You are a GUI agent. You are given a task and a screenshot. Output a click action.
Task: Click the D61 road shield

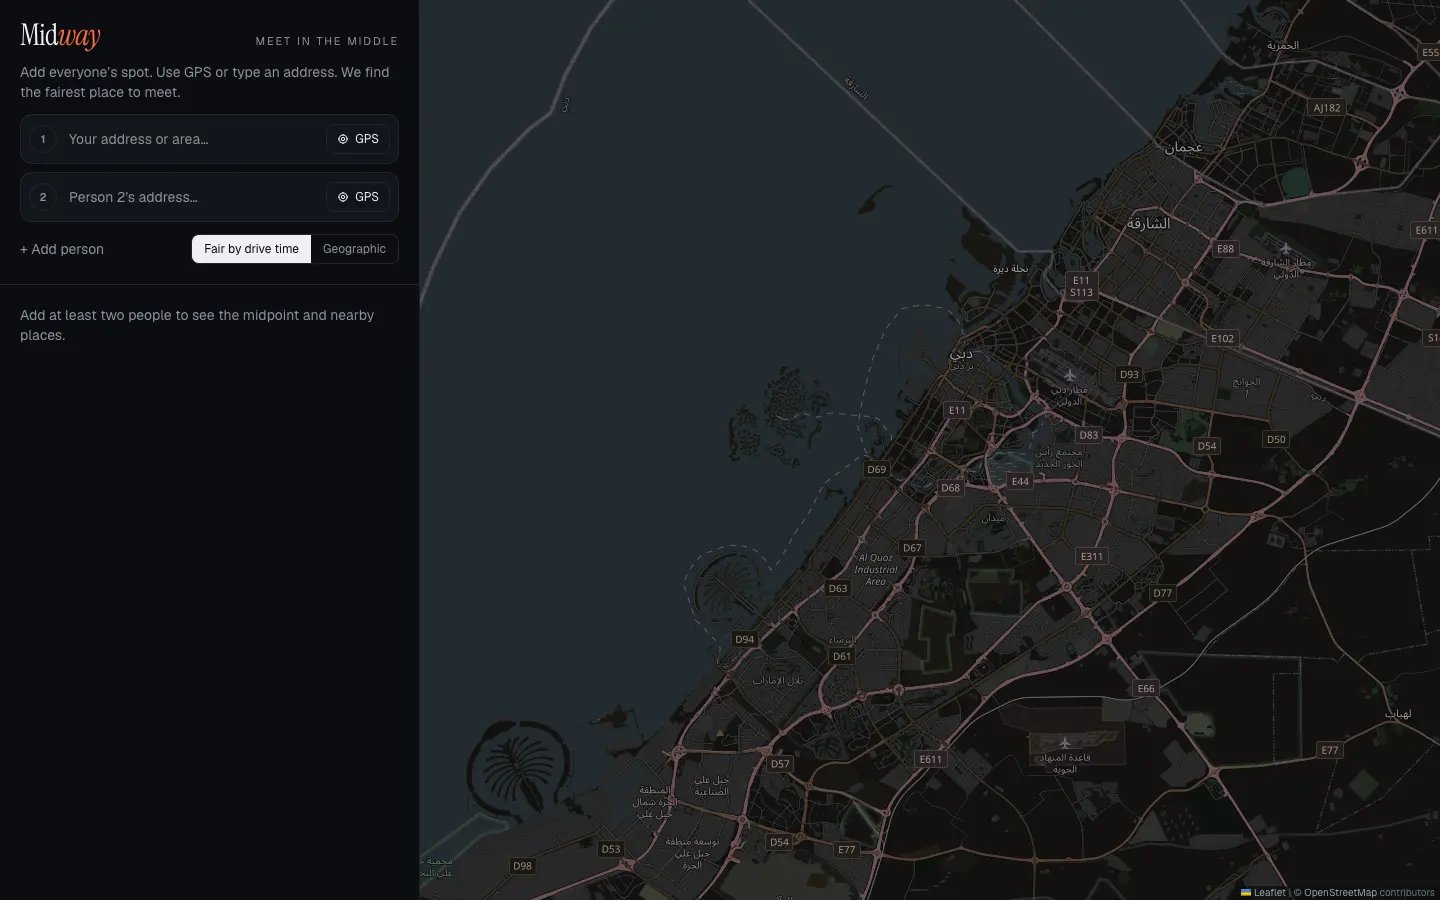(842, 656)
